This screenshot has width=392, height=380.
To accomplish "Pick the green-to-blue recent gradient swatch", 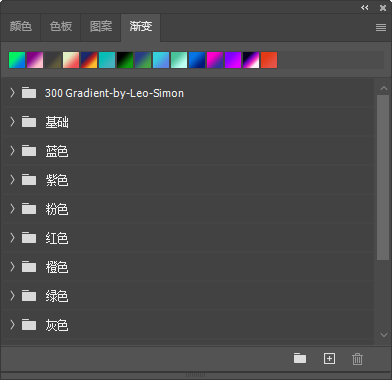I will (17, 60).
